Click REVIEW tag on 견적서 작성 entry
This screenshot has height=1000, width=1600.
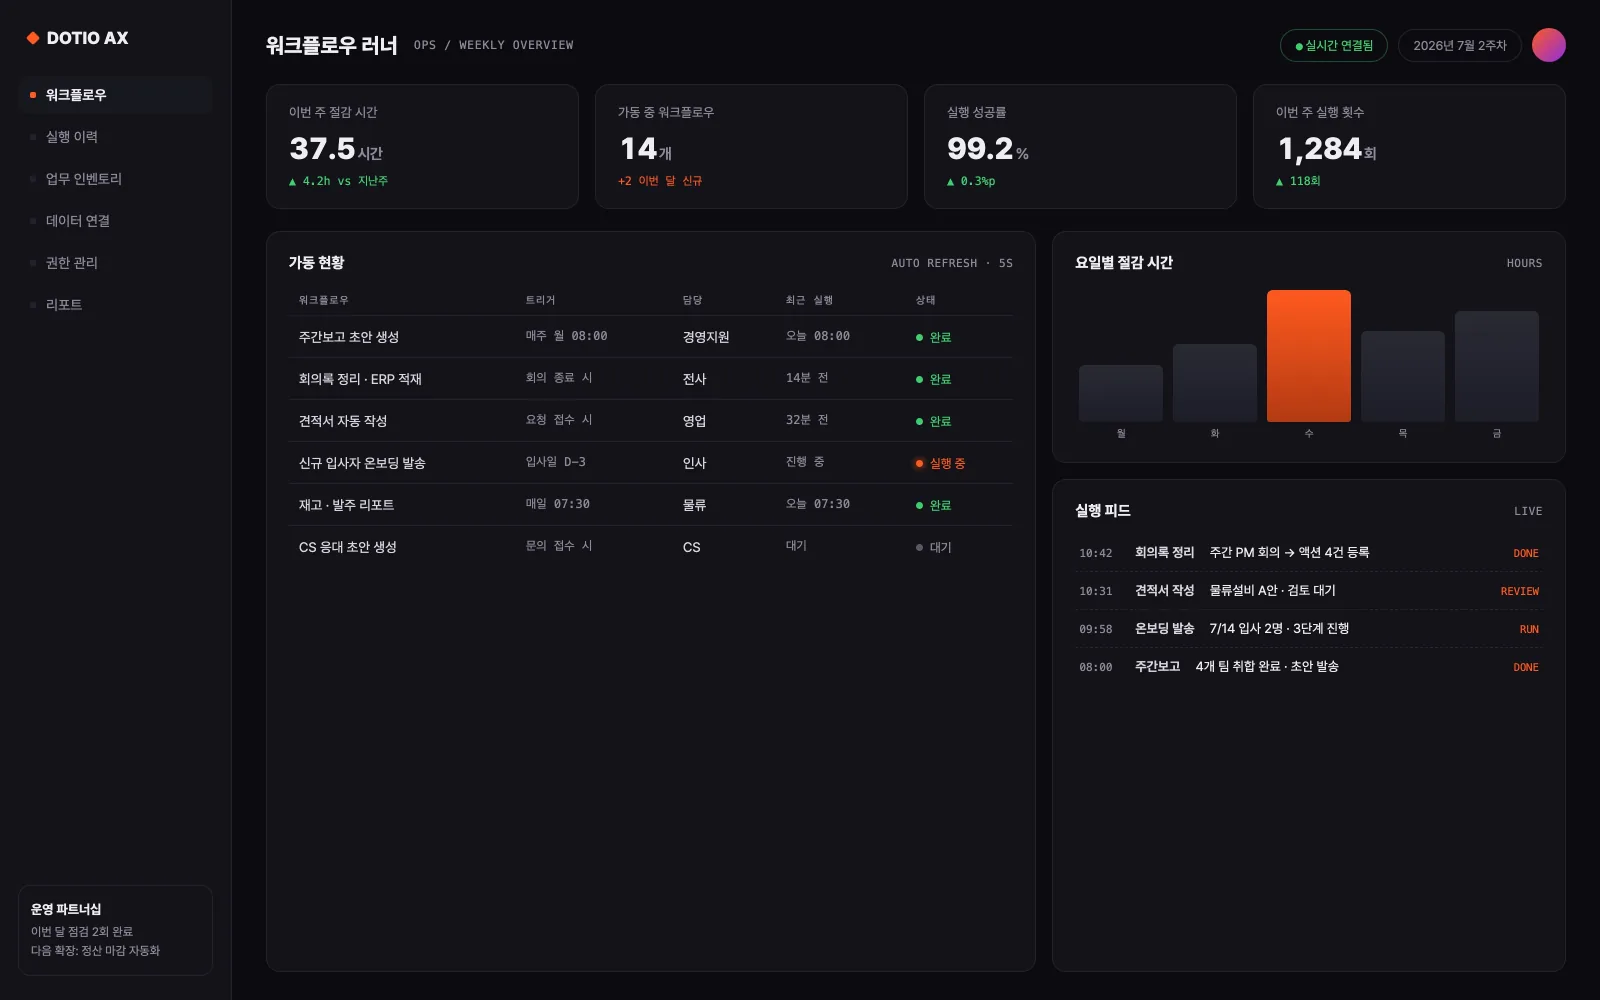[x=1519, y=591]
